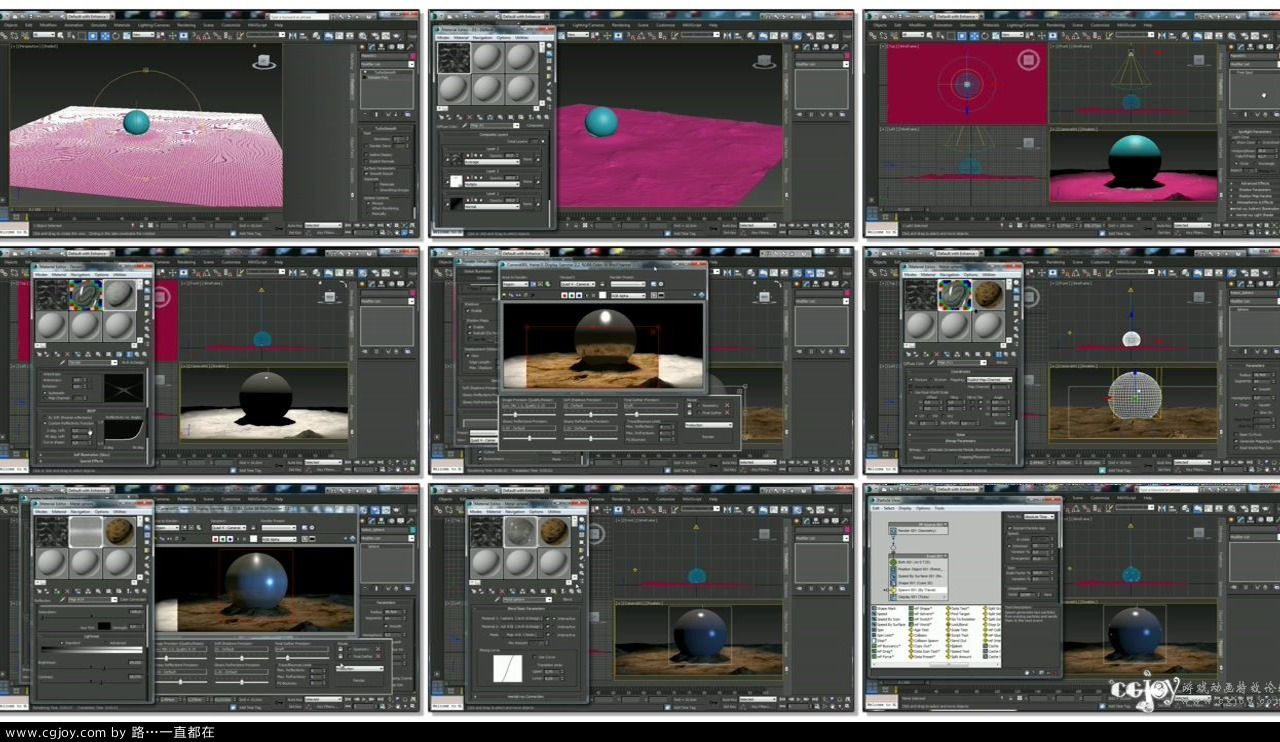Viewport: 1280px width, 742px height.
Task: Click render teapot icon in wireframe plane screenshot
Action: tap(396, 35)
